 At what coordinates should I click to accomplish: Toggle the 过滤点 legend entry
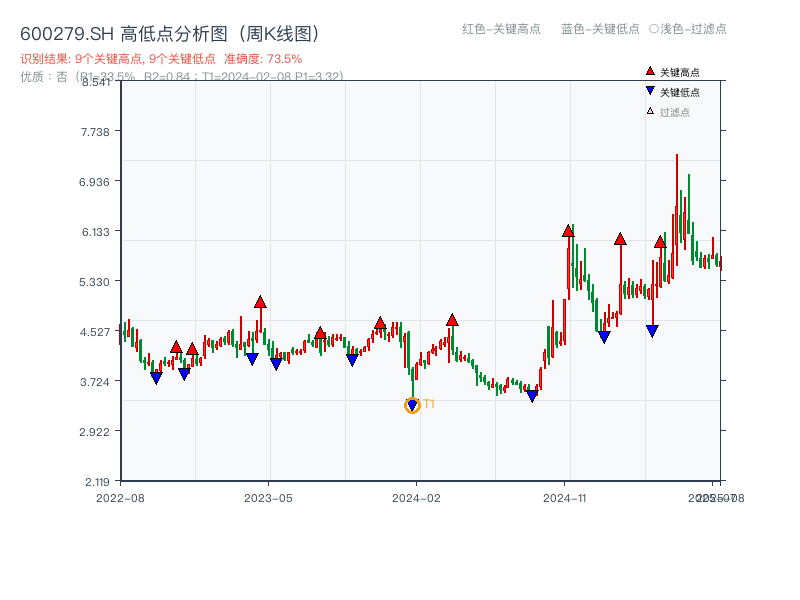coord(674,112)
